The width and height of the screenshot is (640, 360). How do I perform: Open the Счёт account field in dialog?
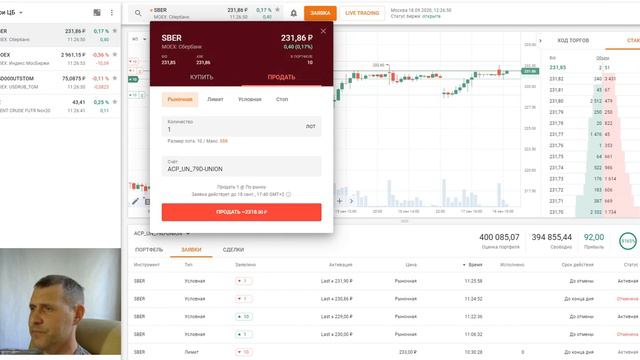pos(241,166)
